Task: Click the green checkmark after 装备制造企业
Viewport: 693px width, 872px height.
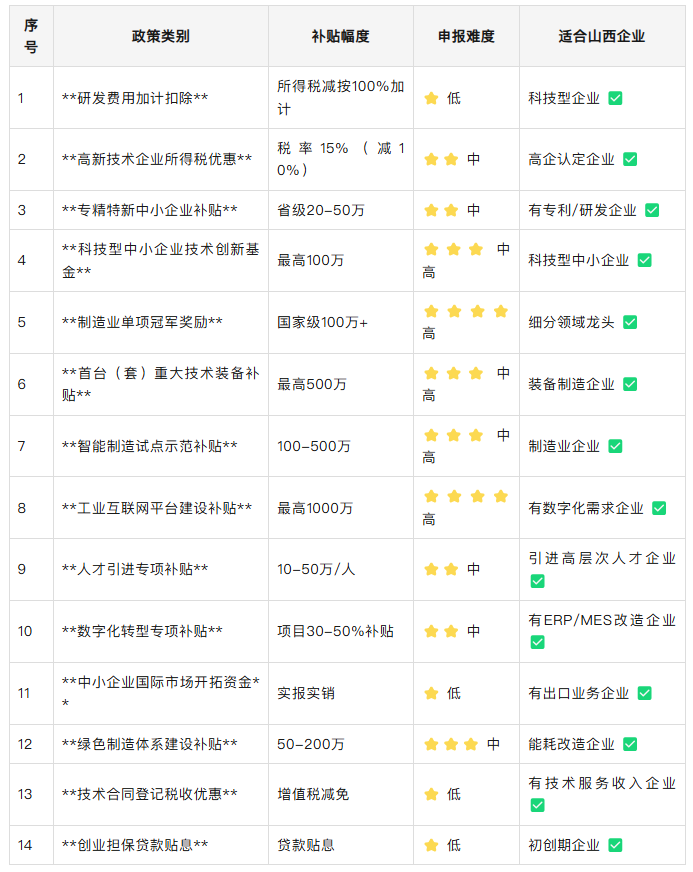Action: (630, 384)
